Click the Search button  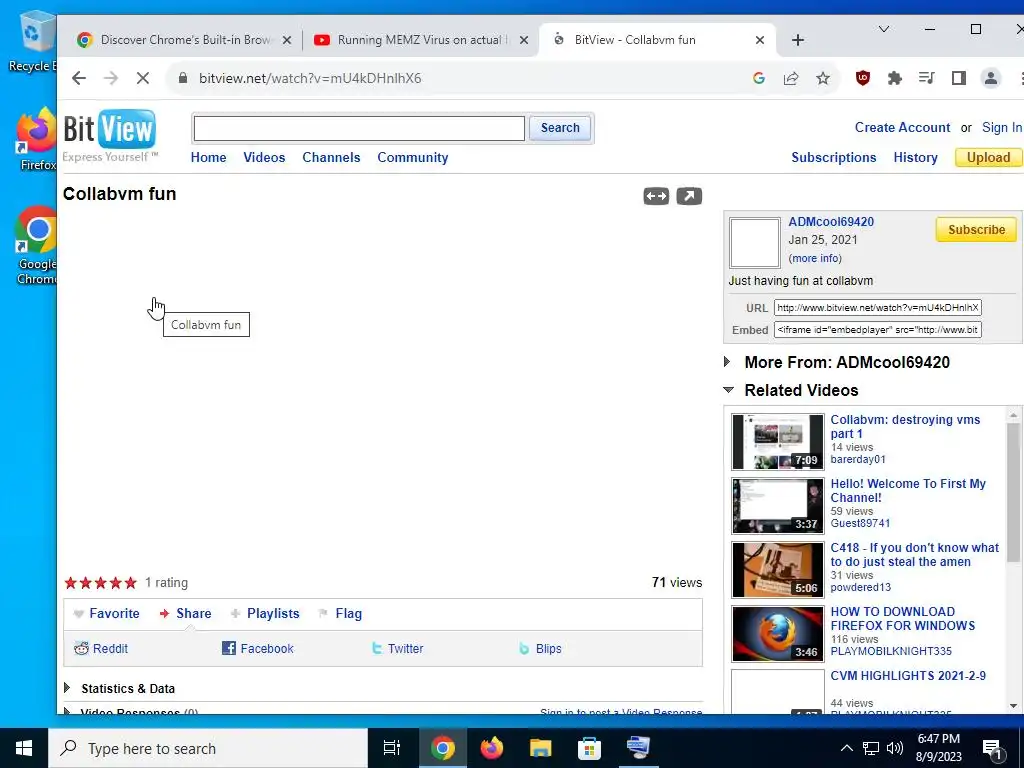pos(560,128)
